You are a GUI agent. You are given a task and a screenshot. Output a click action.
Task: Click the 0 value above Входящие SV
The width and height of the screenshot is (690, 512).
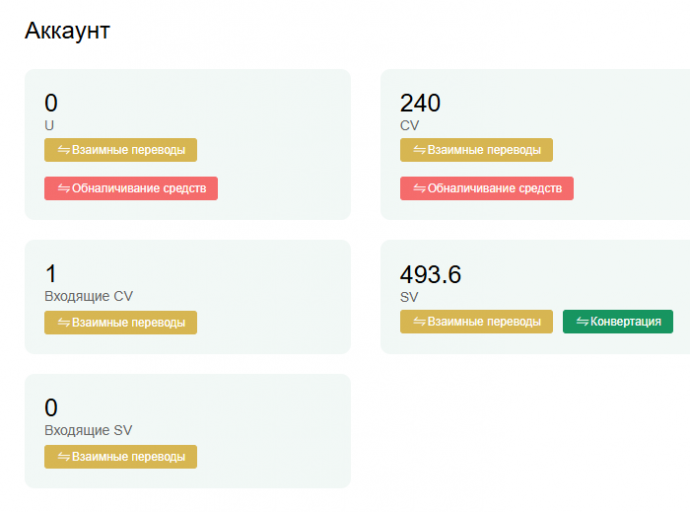pyautogui.click(x=51, y=408)
